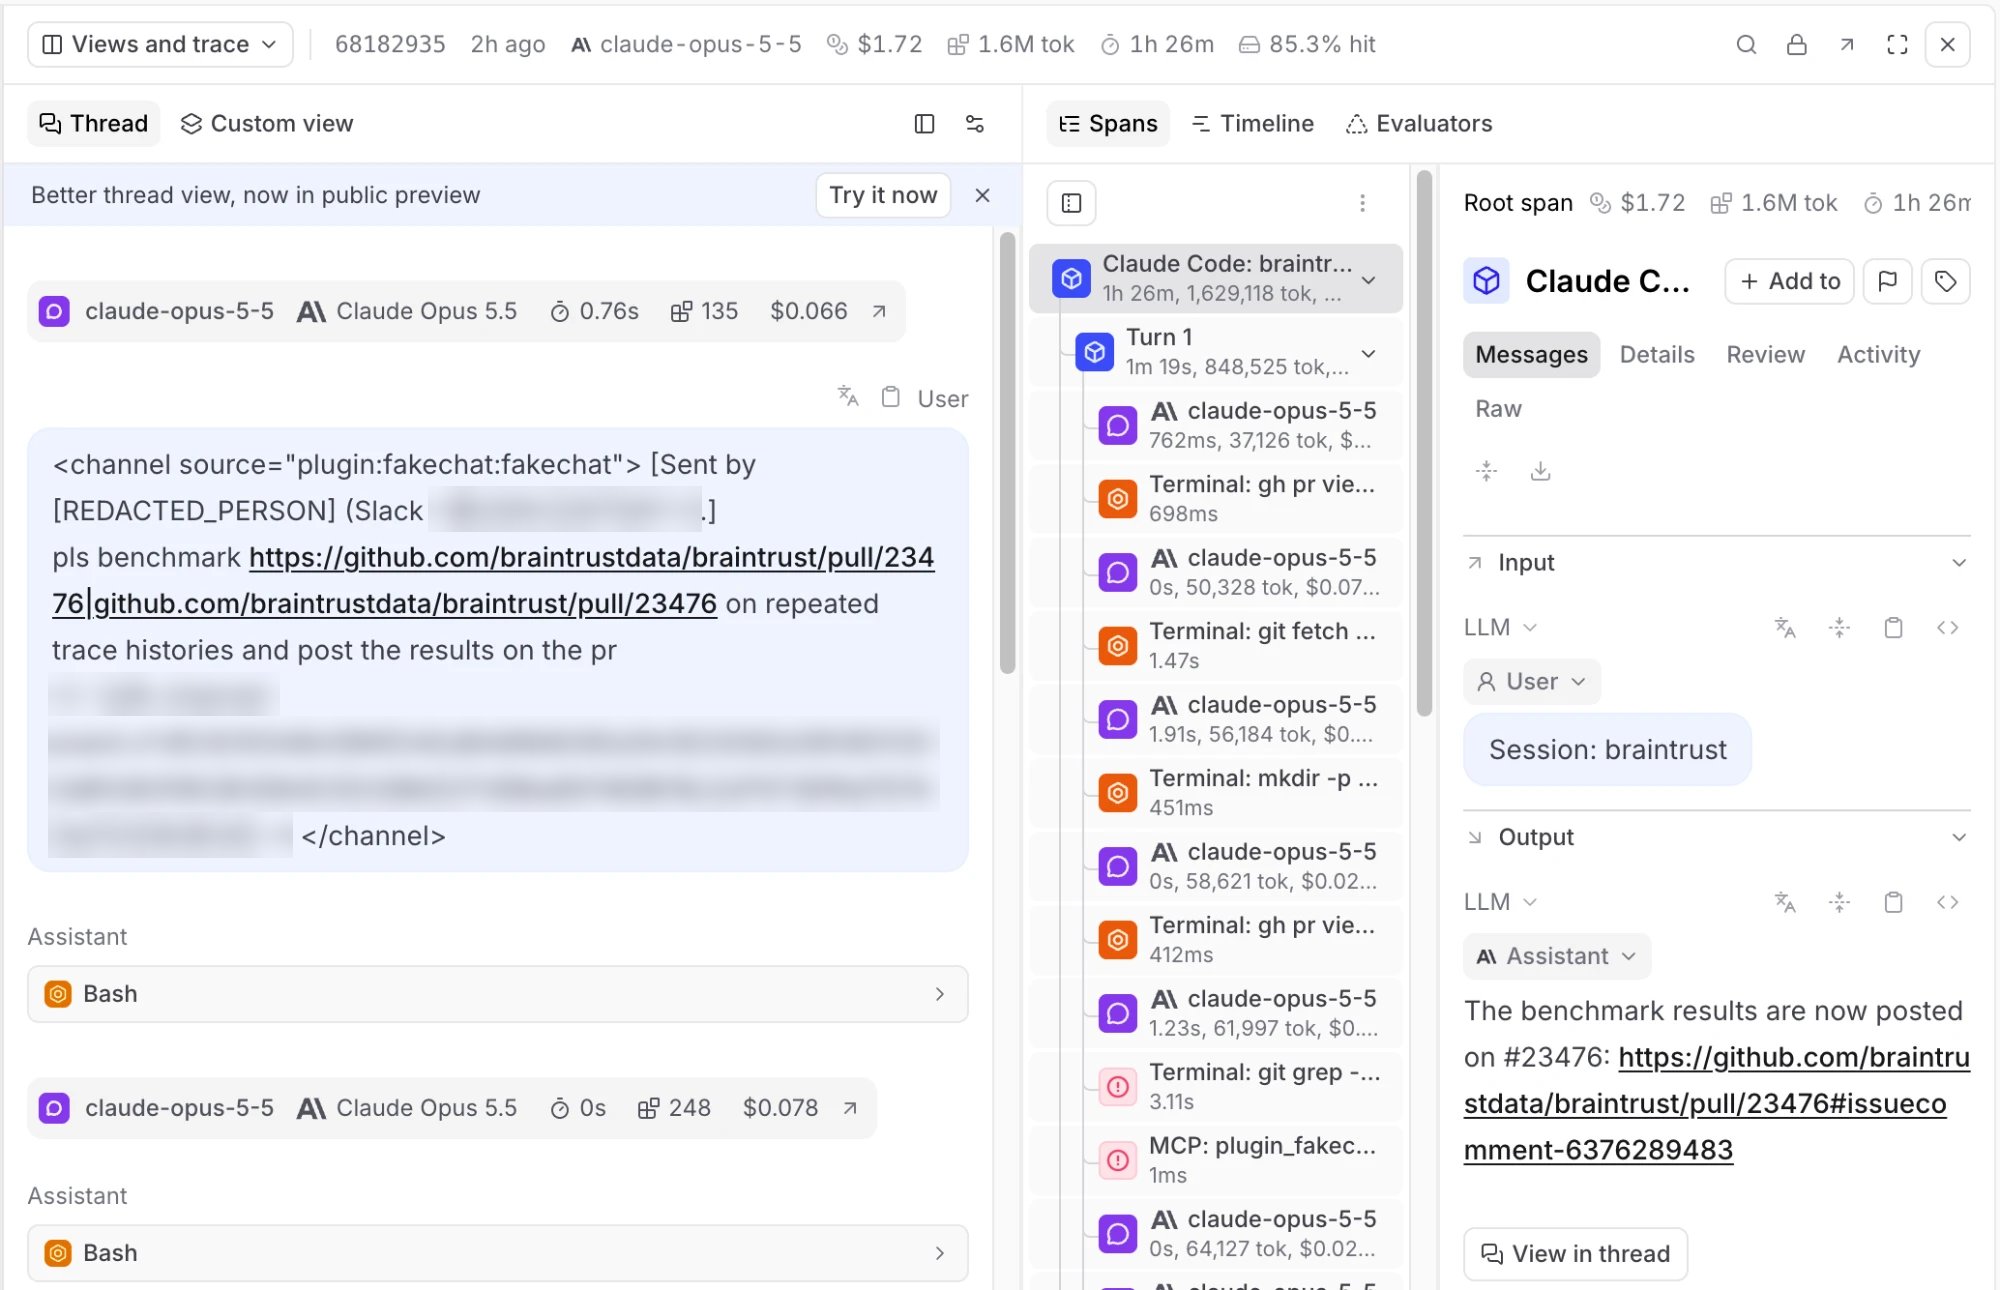
Task: Open the Review tab
Action: coord(1765,354)
